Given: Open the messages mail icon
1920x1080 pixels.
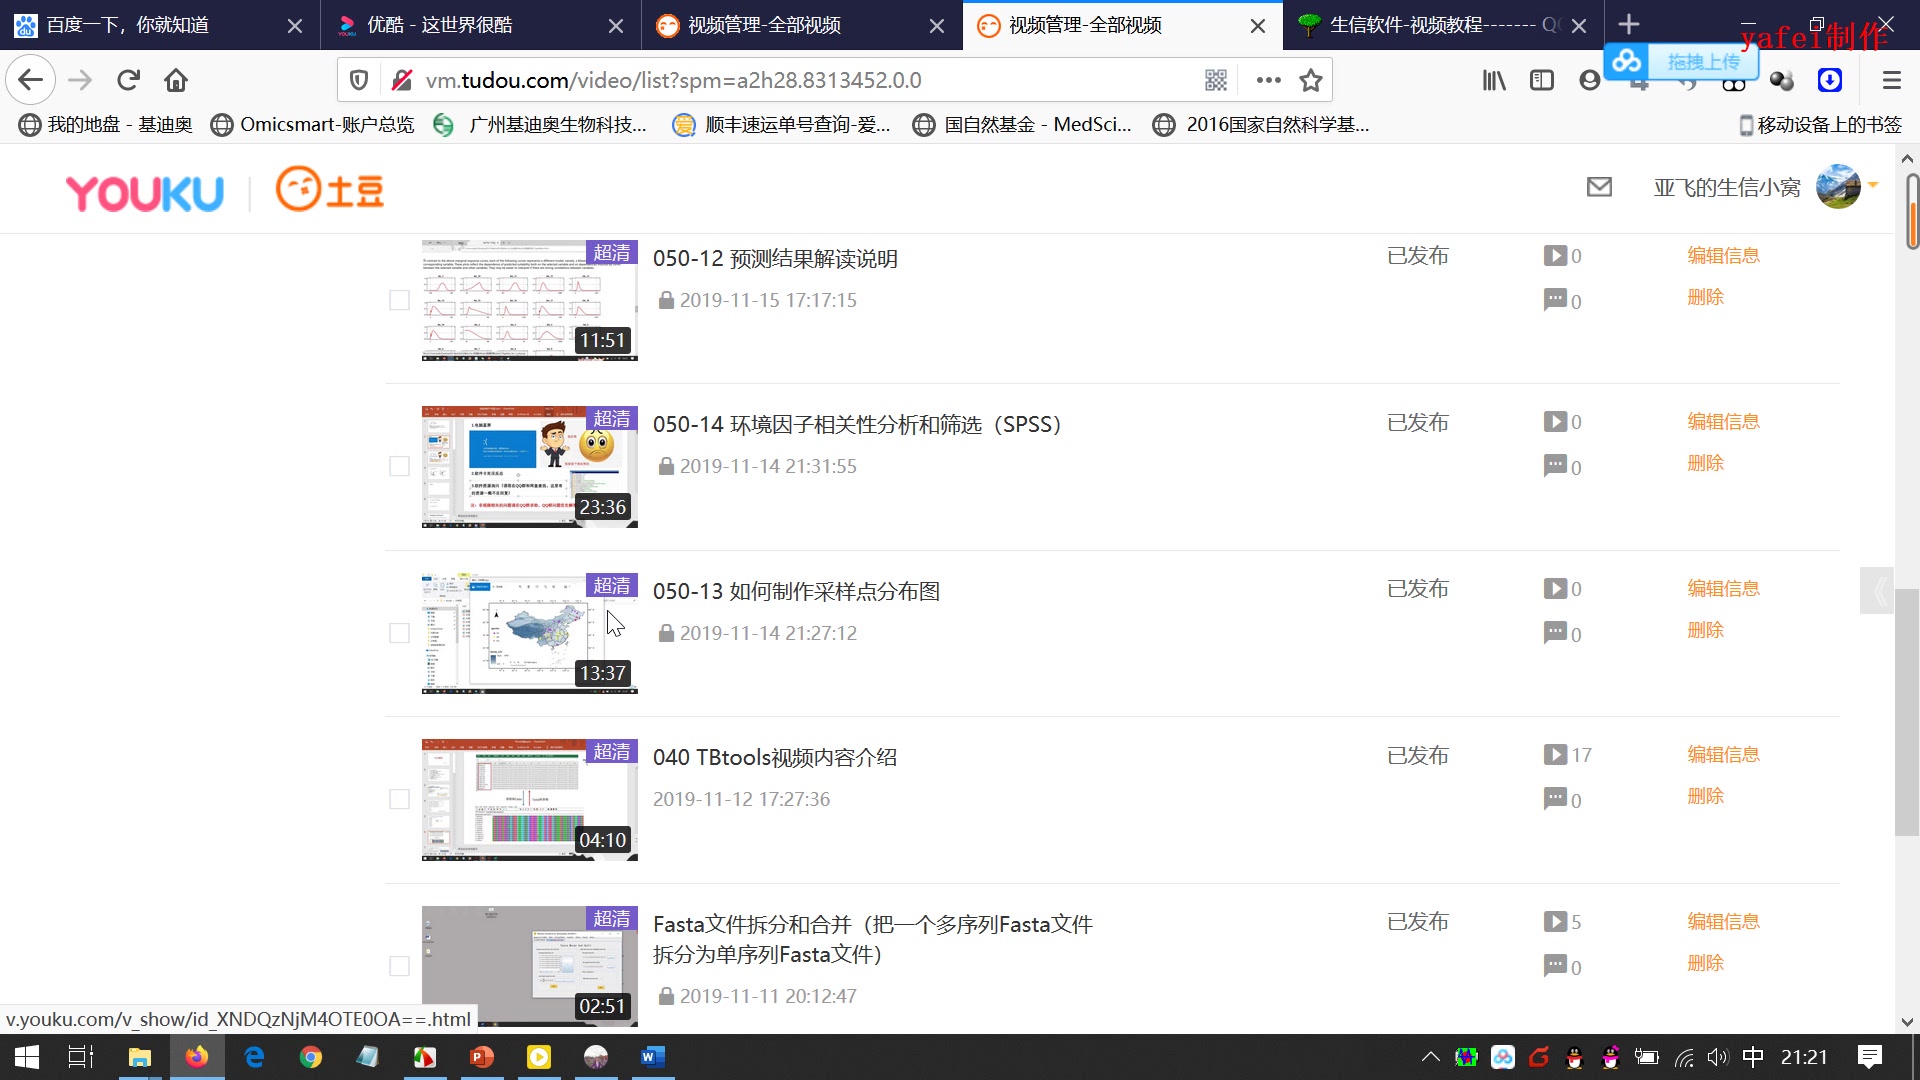Looking at the screenshot, I should click(1599, 187).
